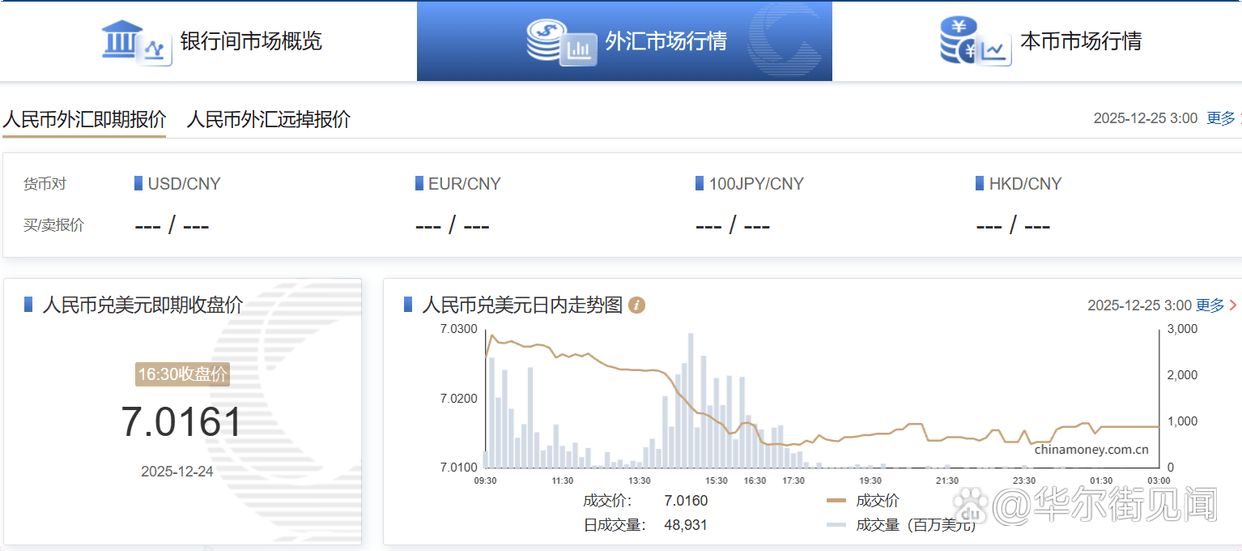Open the 本币市场行情 section
Viewport: 1242px width, 551px height.
point(1081,42)
